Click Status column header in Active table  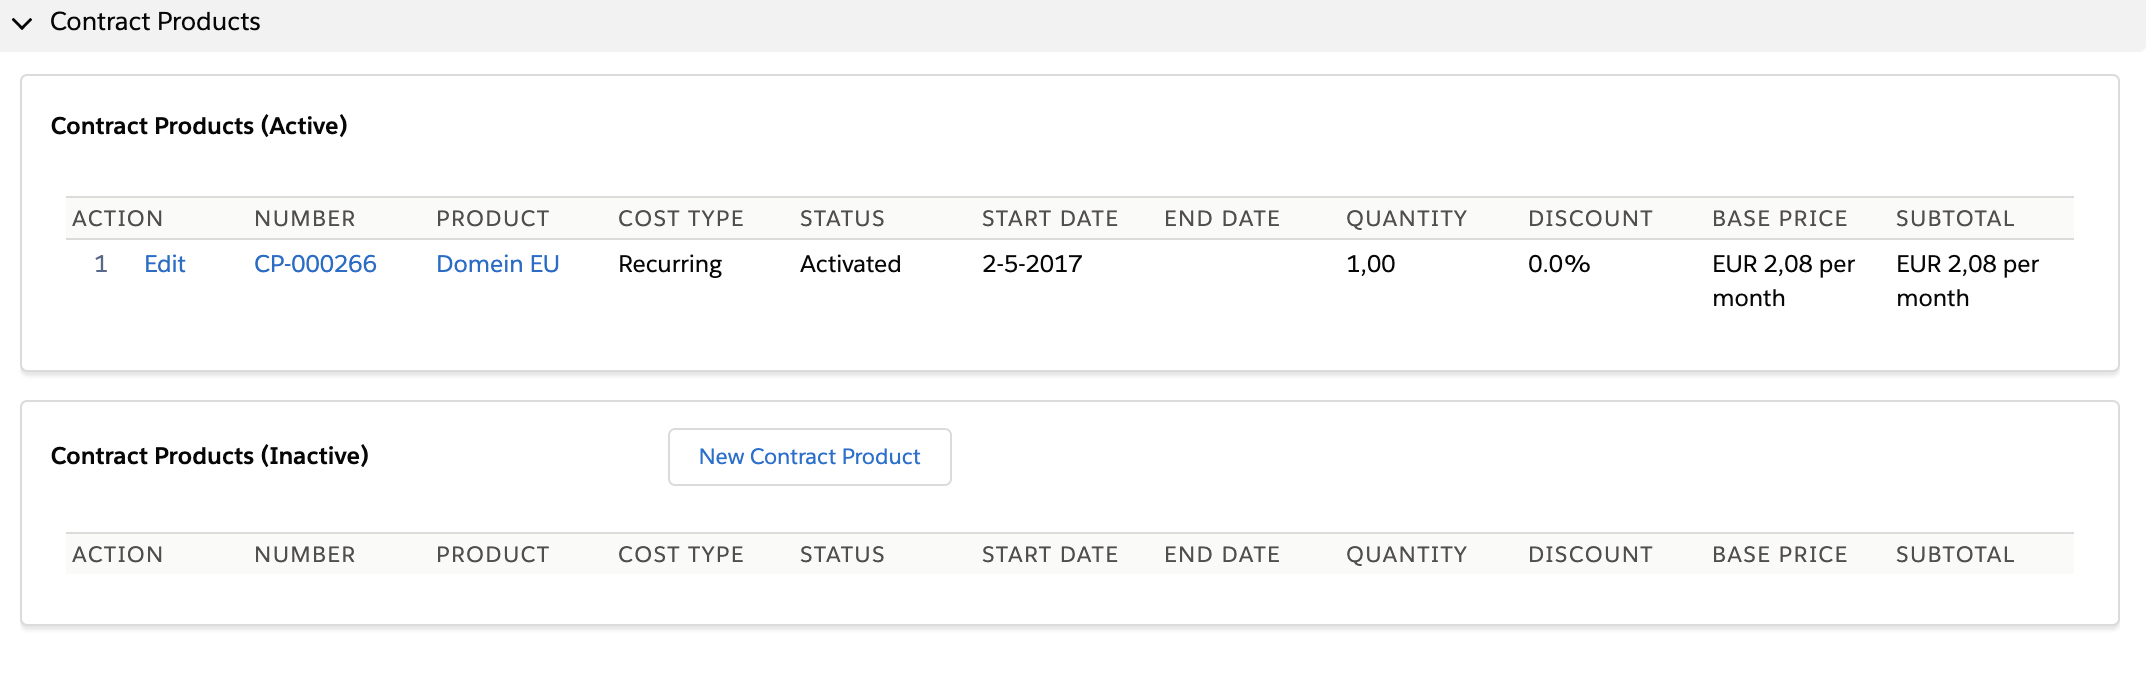point(842,219)
